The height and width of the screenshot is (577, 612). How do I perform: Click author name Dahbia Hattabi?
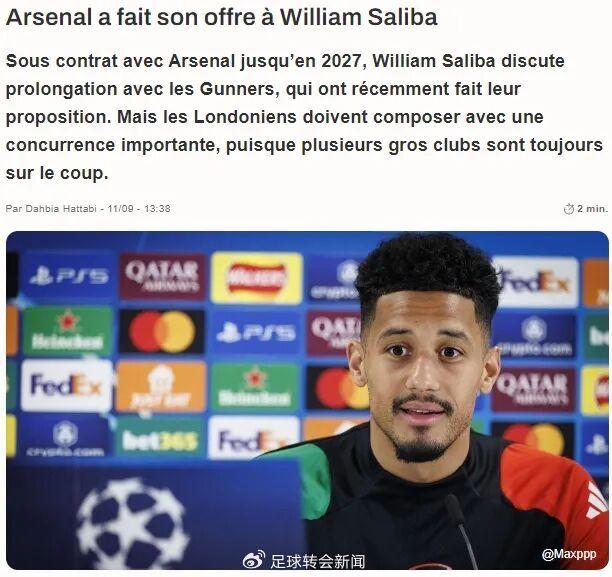(x=61, y=209)
